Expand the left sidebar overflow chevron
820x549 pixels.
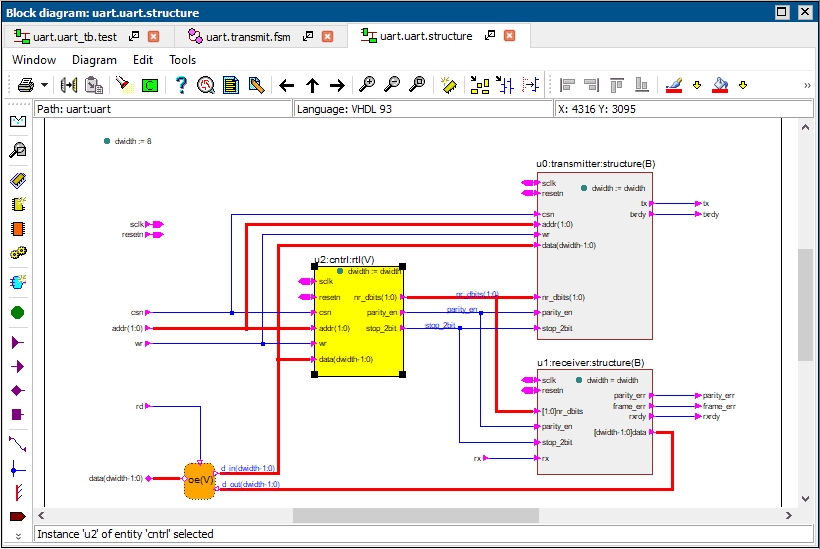[17, 535]
